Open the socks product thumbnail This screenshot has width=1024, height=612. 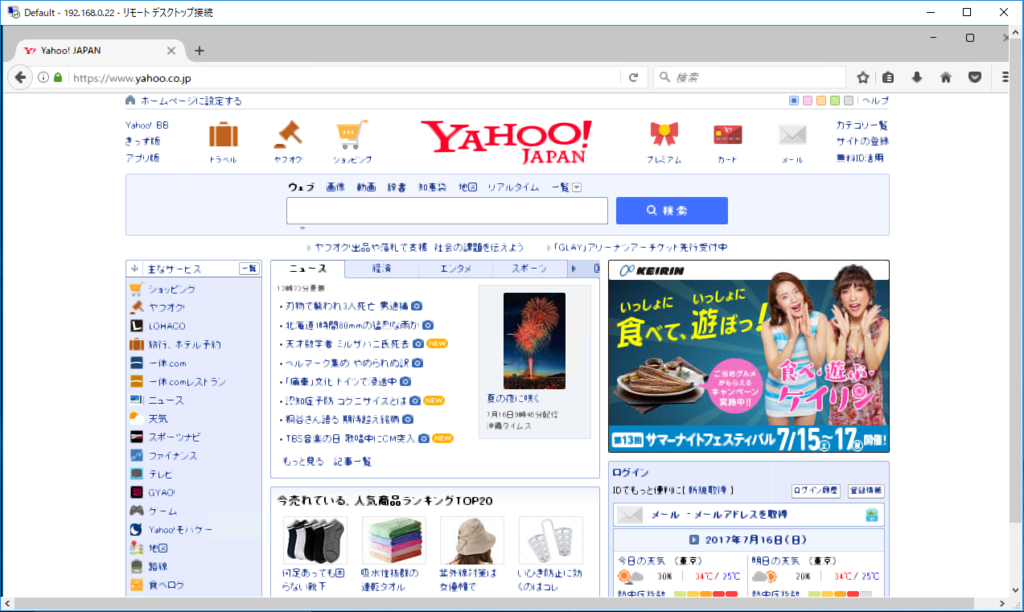[x=315, y=541]
